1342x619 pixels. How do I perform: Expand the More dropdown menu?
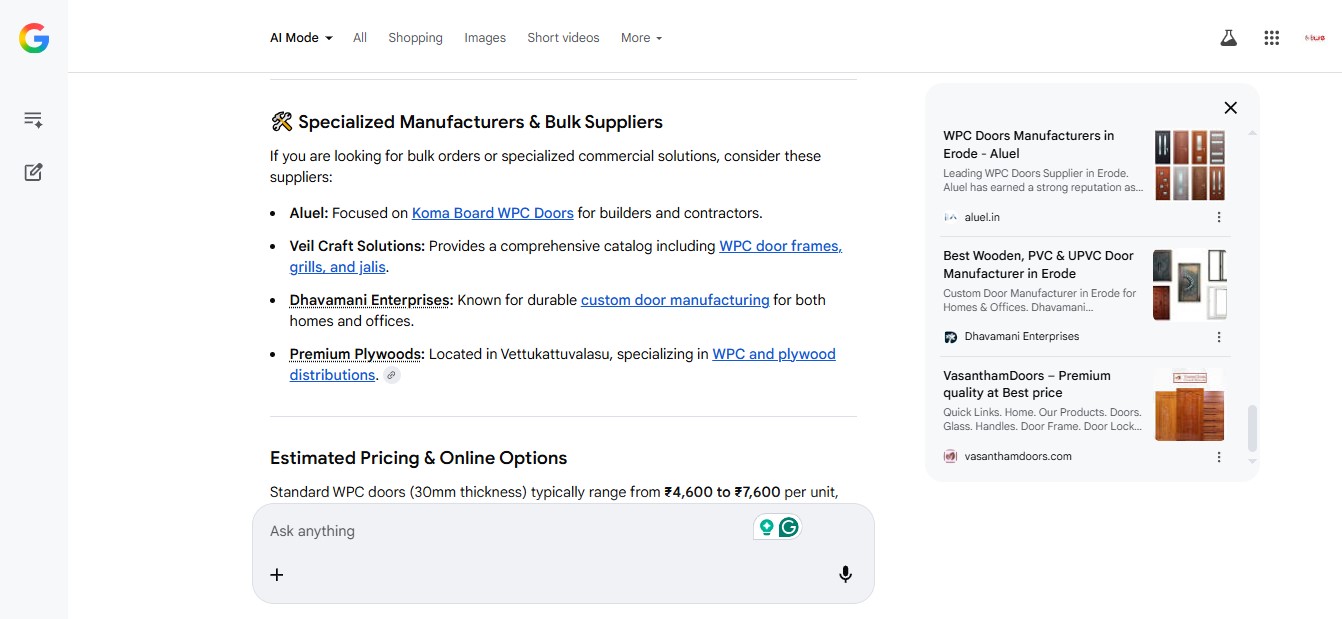(642, 38)
